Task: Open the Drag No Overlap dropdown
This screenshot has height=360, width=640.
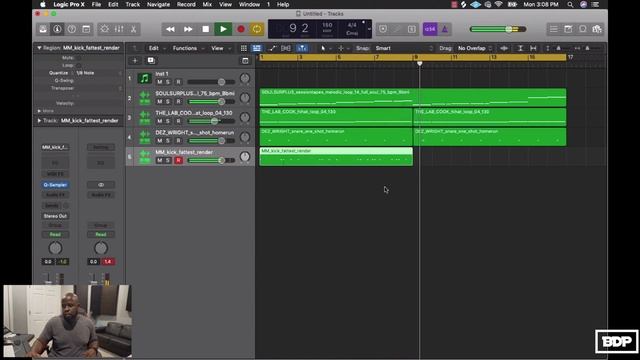Action: point(475,48)
